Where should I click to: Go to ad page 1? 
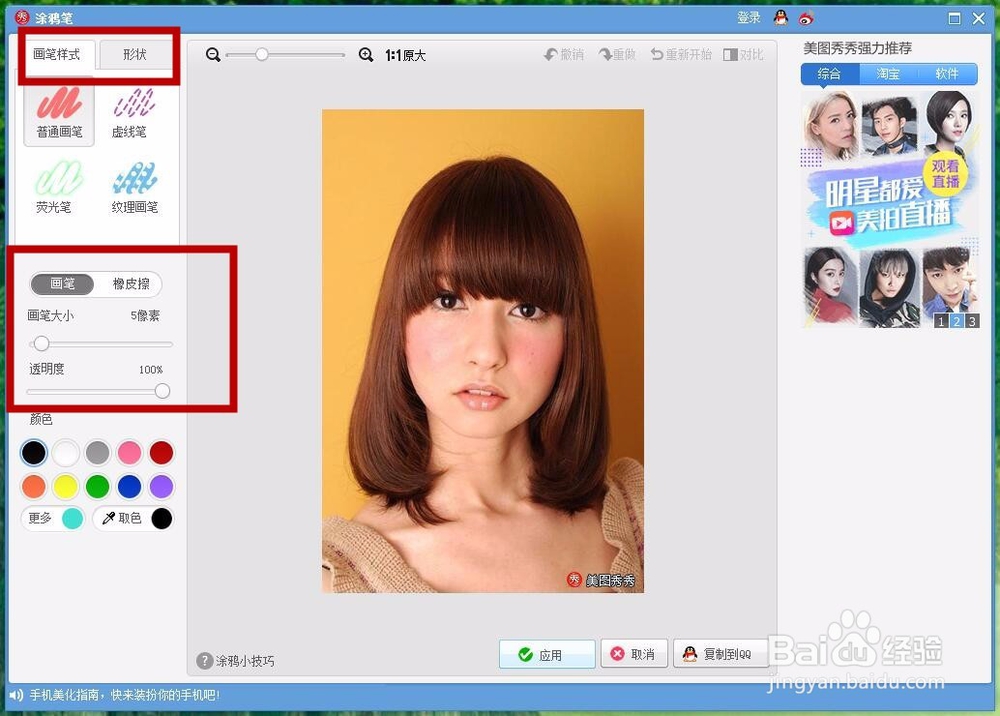tap(941, 321)
